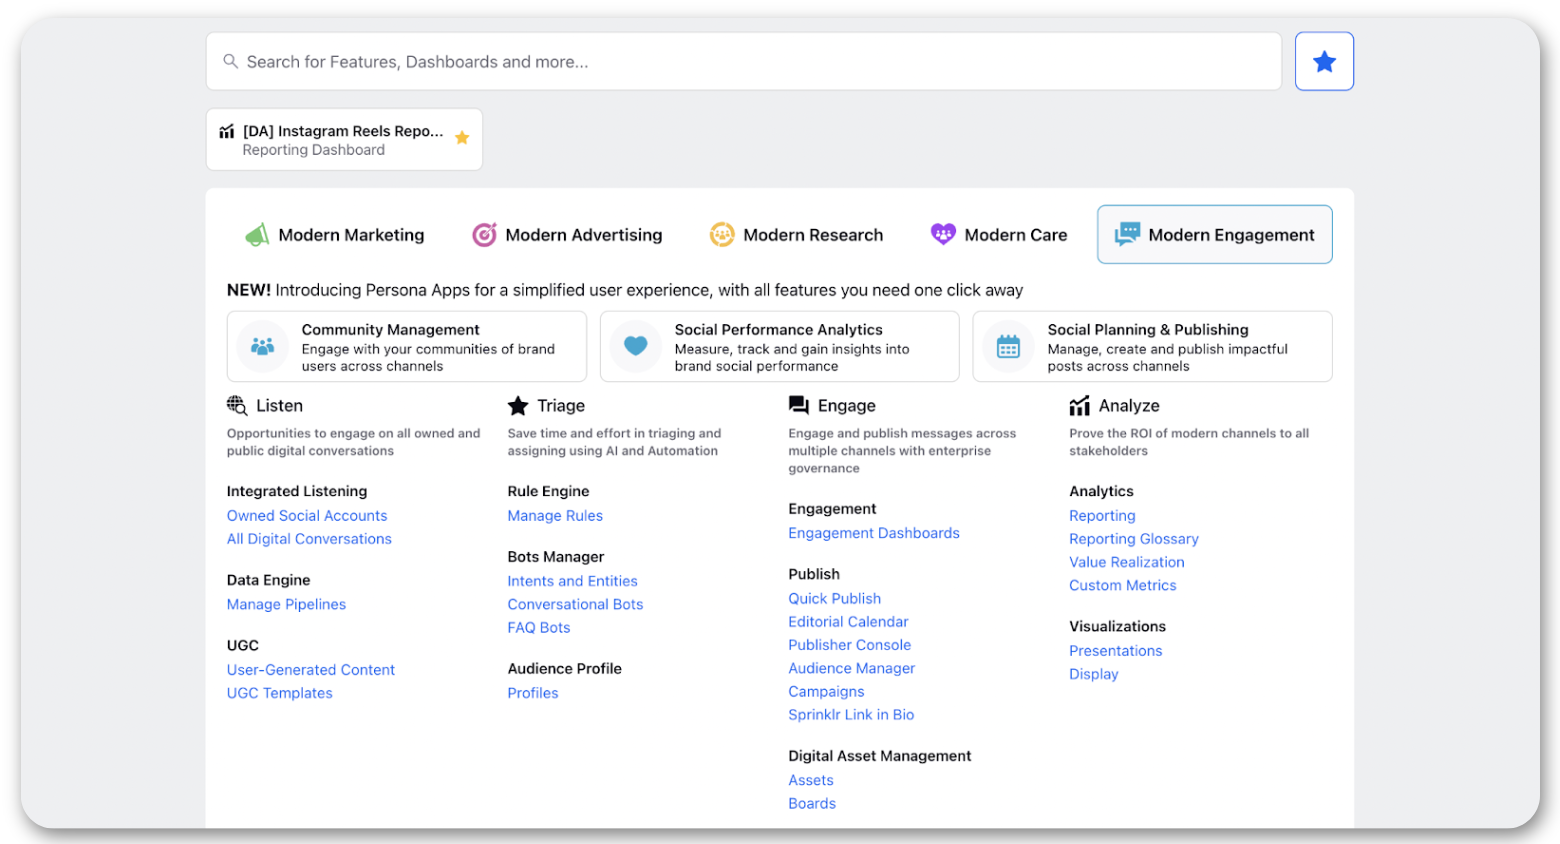
Task: Open Display link
Action: coord(1094,674)
